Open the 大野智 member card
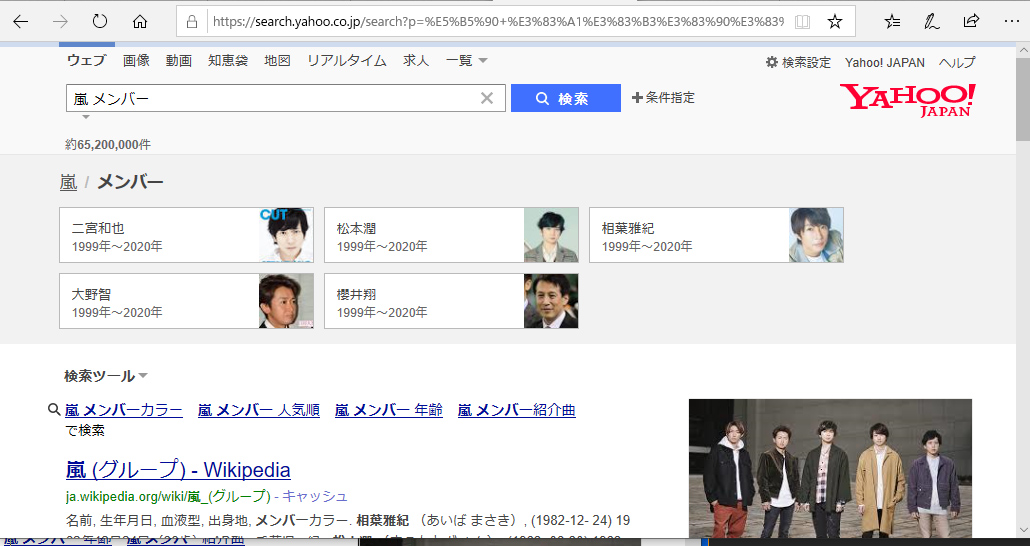 [187, 301]
